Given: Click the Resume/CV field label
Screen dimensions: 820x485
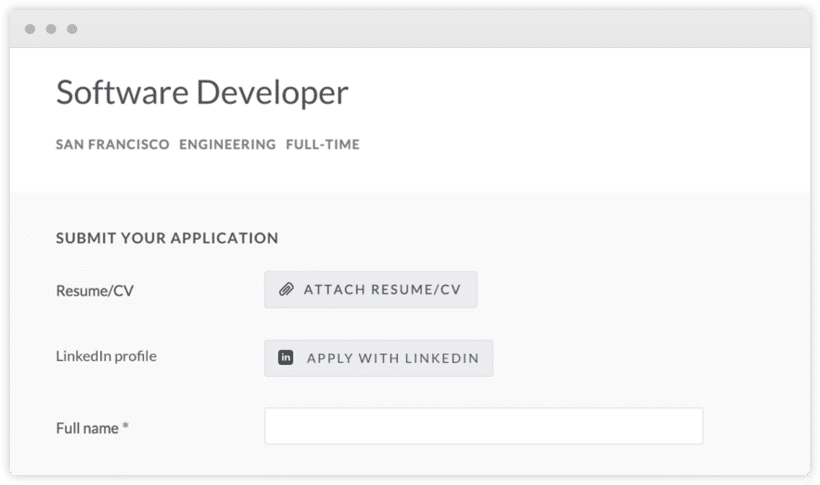Looking at the screenshot, I should (95, 290).
